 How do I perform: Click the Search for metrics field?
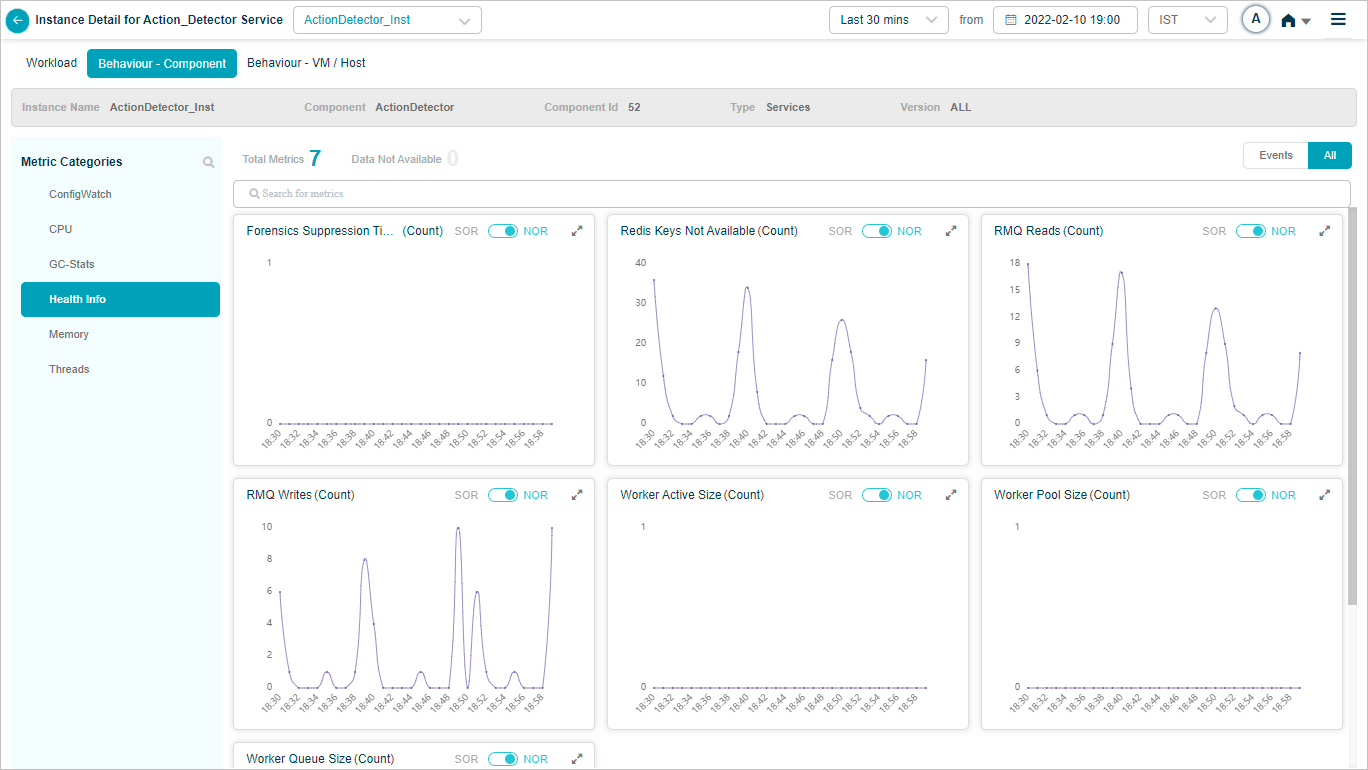click(x=791, y=193)
